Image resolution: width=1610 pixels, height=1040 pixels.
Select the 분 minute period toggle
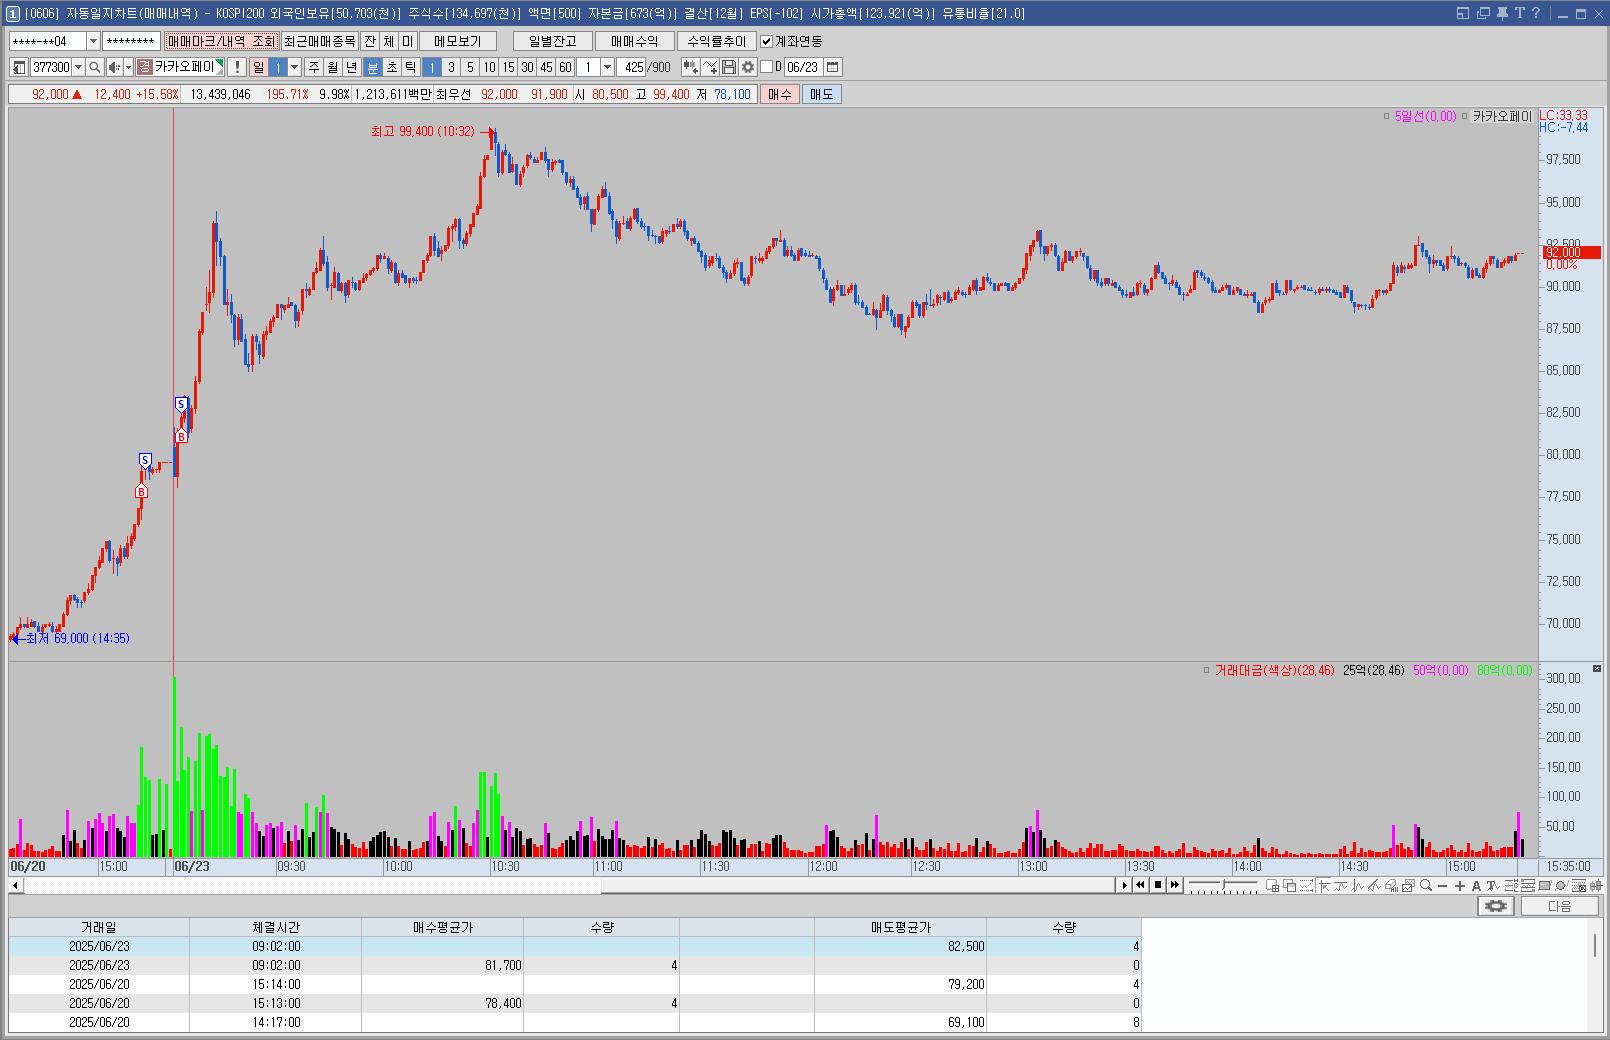coord(373,67)
